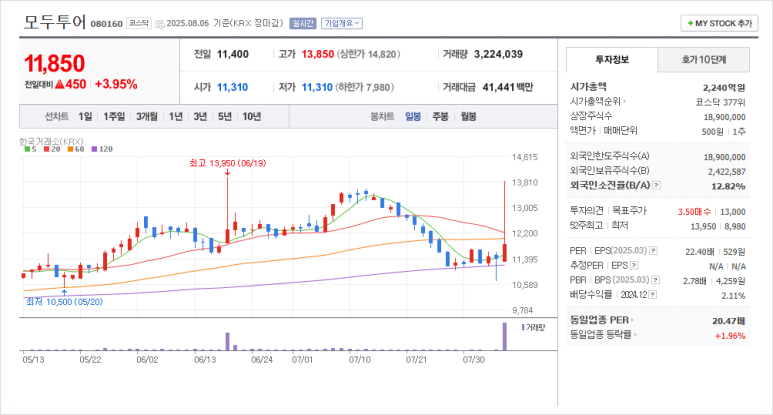Click the 07/10 date on chart axis
Viewport: 773px width, 415px height.
click(x=359, y=360)
